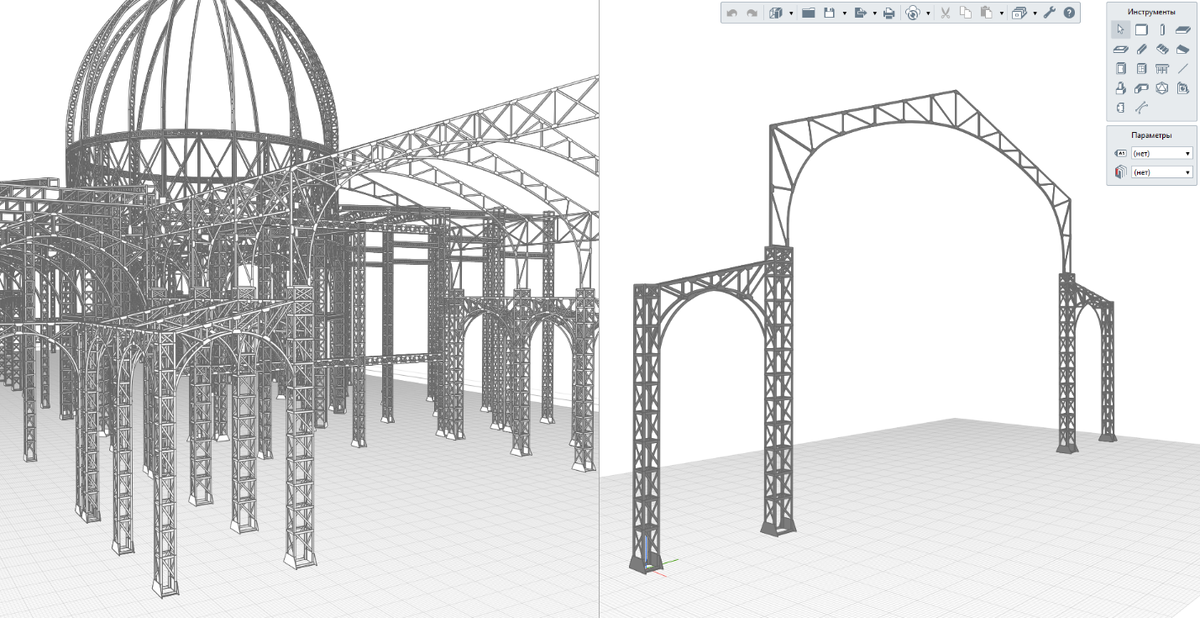The height and width of the screenshot is (618, 1200).
Task: Click the cloud sync icon
Action: pos(912,13)
